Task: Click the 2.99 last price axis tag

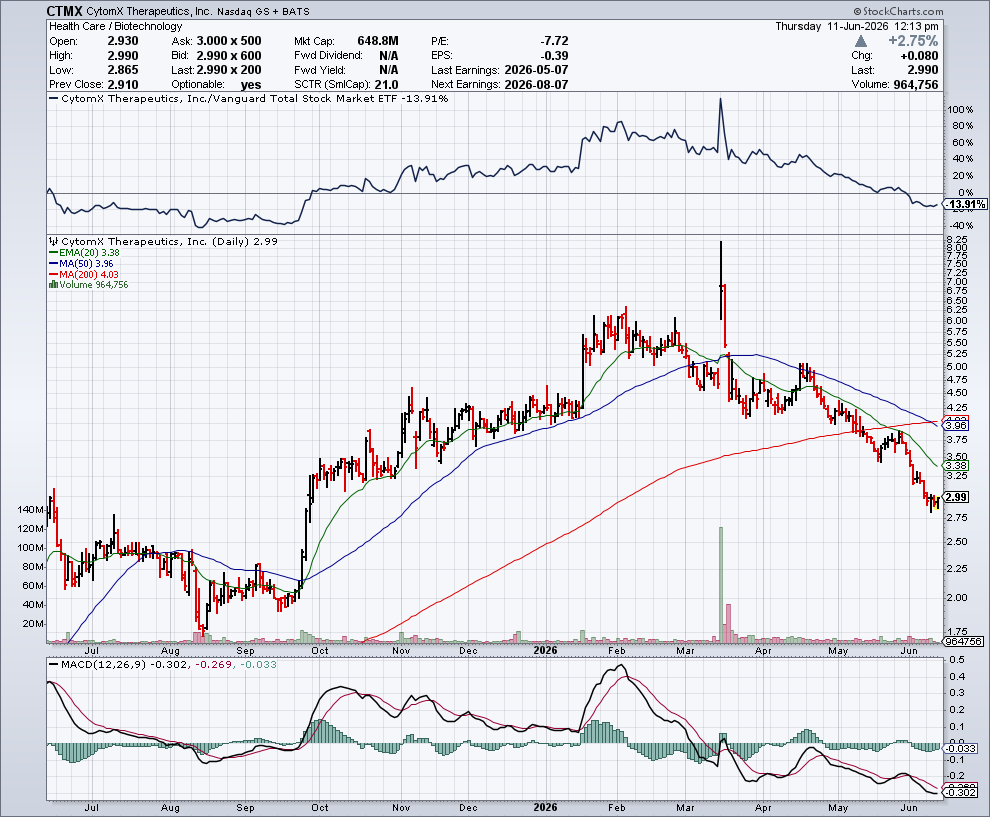Action: tap(957, 497)
